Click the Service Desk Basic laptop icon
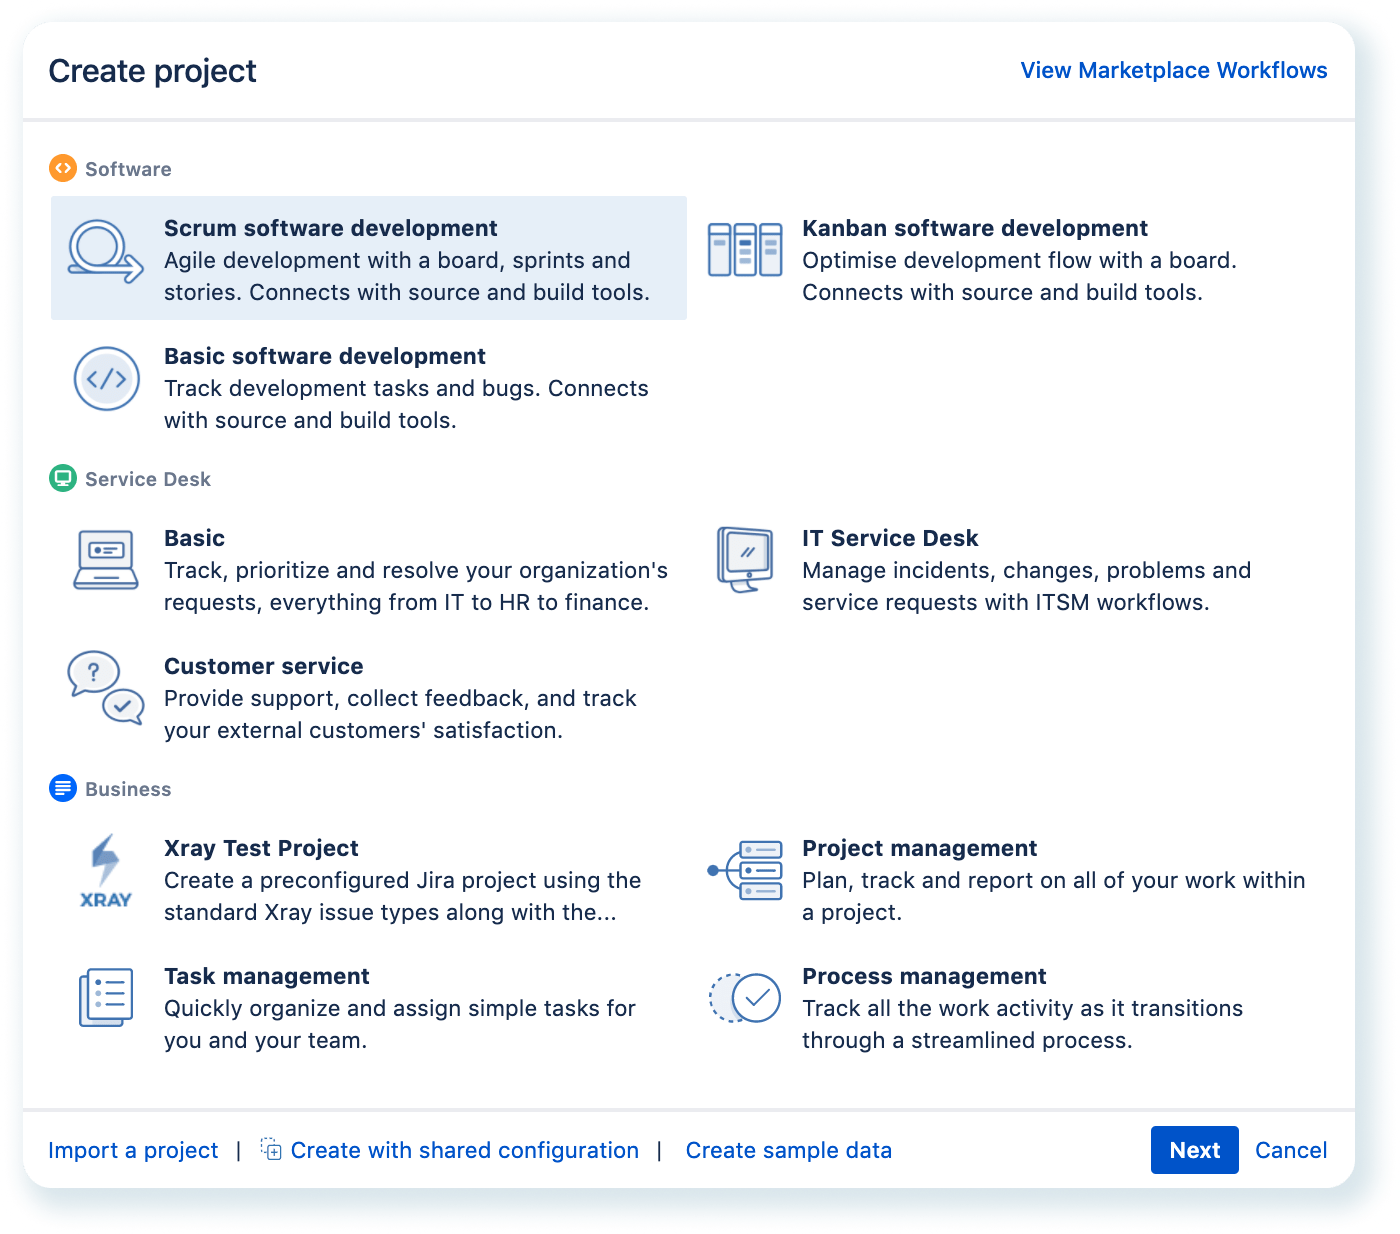Screen dimensions: 1400x1234 tap(106, 560)
